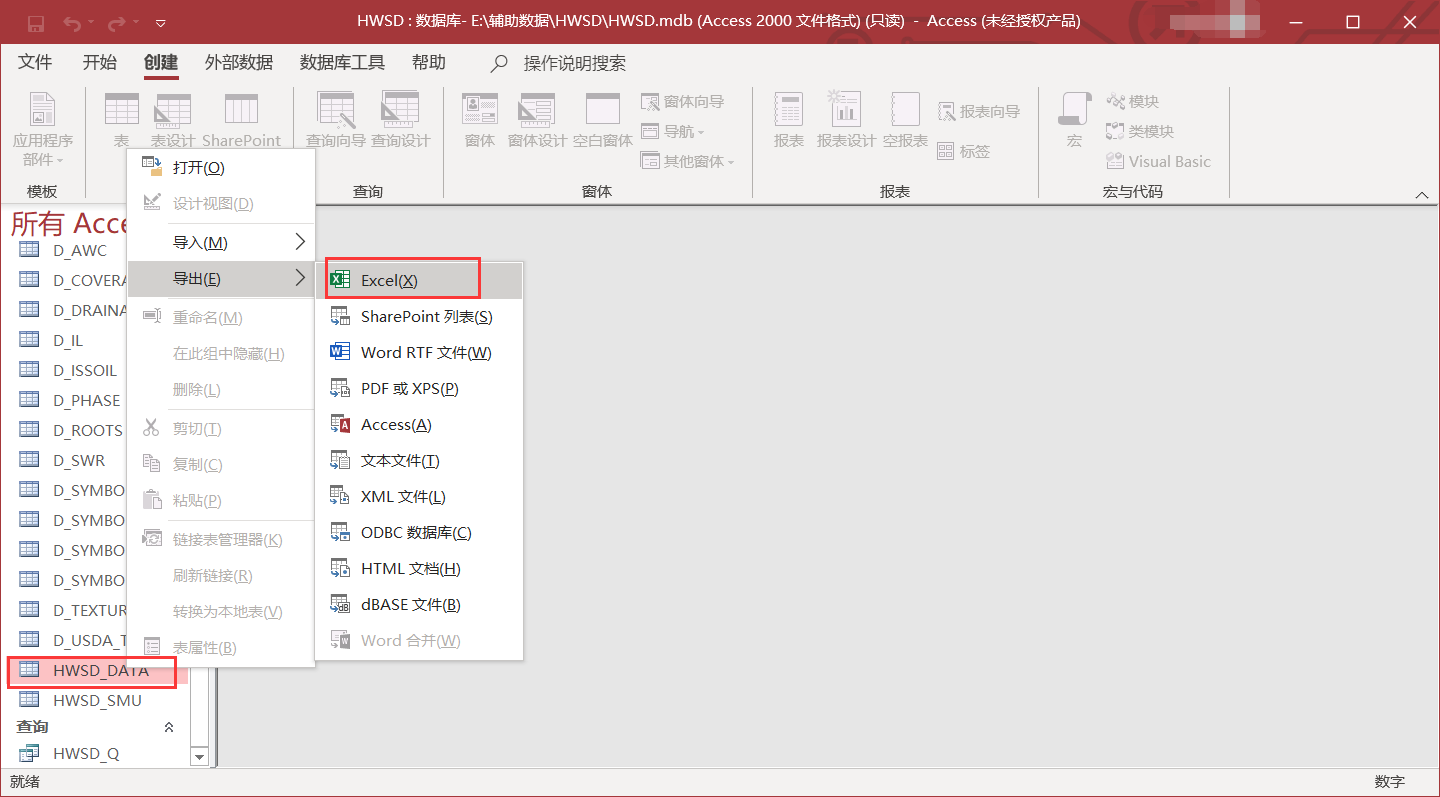Viewport: 1440px width, 797px height.
Task: Click 报表向导 button
Action: 979,111
